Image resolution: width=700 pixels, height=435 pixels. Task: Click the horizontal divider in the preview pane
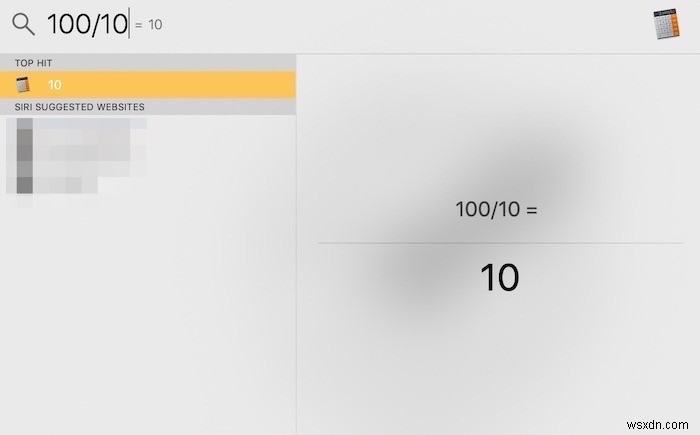[x=500, y=243]
